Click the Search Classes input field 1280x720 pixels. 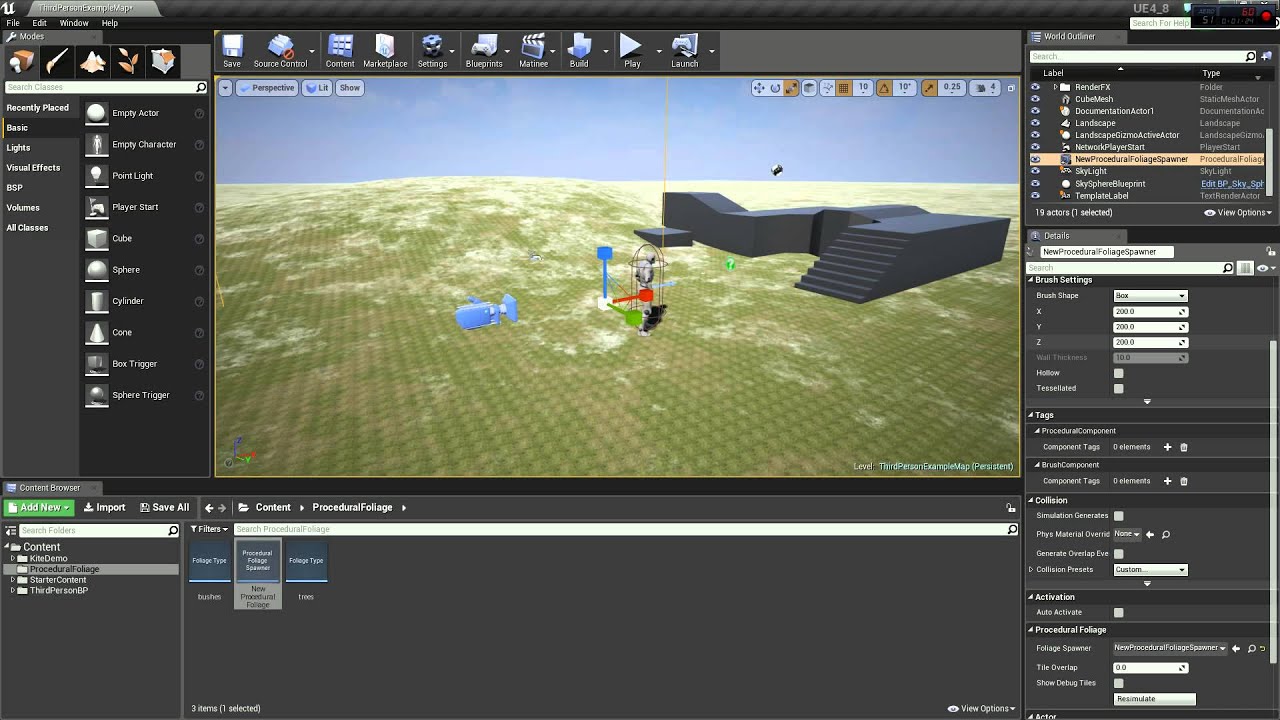100,88
